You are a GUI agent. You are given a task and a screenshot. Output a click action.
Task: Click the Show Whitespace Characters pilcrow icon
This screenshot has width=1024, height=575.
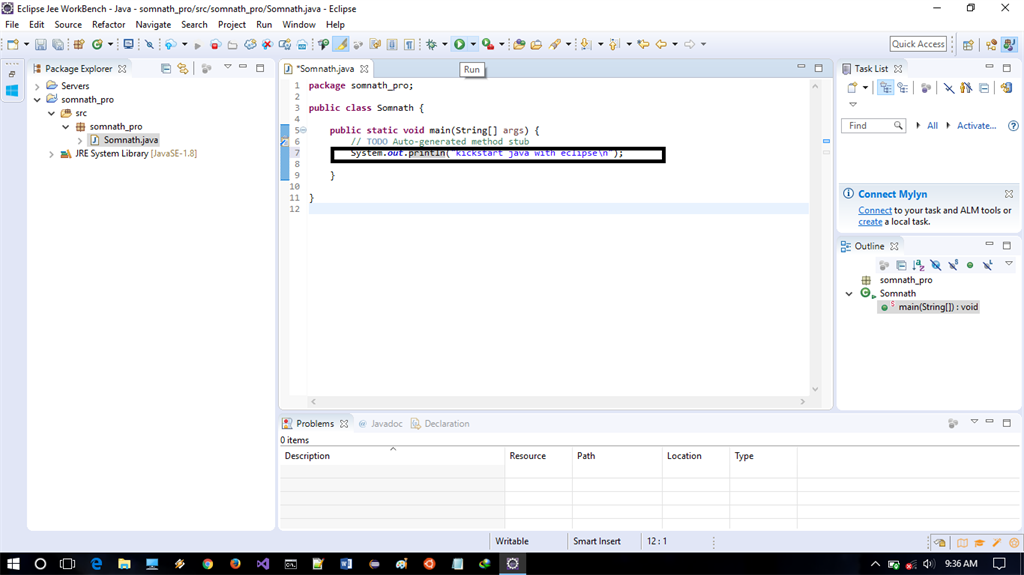409,44
